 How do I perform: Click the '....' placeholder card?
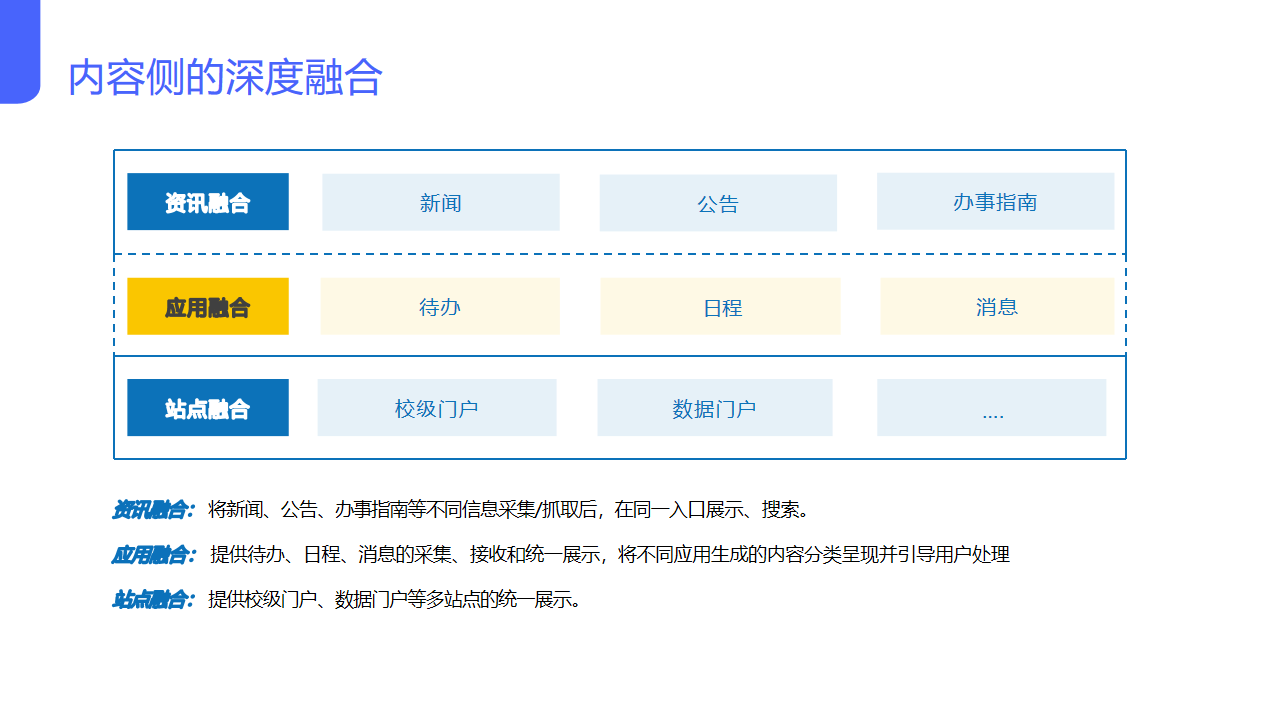[x=991, y=407]
